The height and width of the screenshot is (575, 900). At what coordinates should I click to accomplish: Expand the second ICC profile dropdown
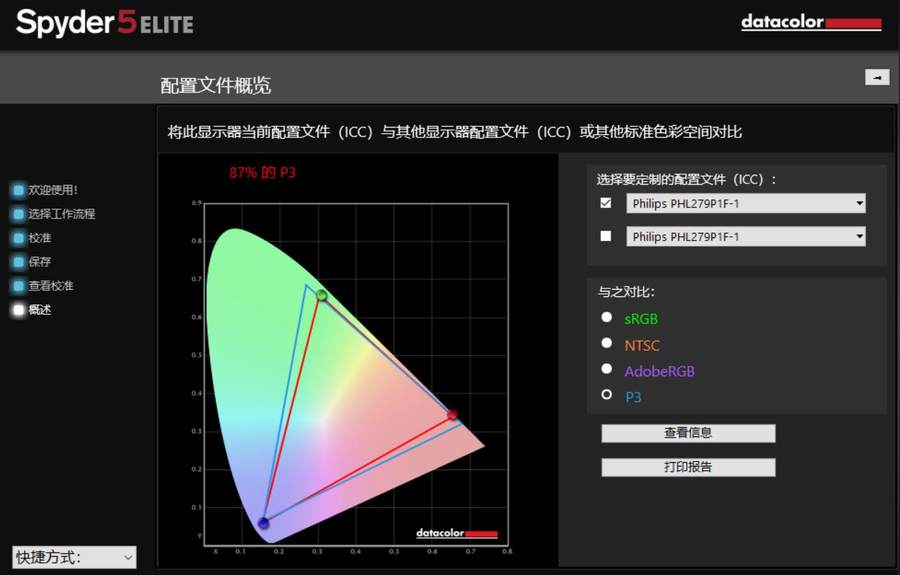pyautogui.click(x=745, y=237)
